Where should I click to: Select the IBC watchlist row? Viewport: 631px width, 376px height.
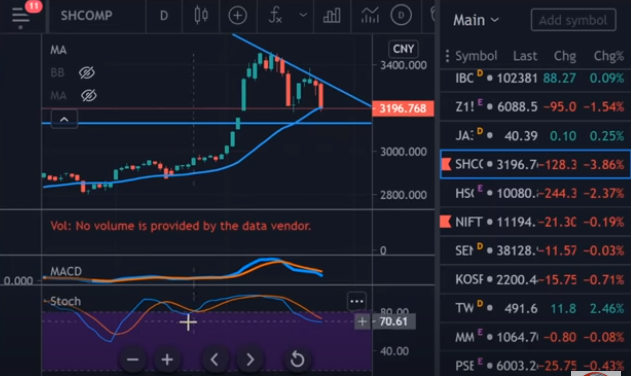point(535,78)
